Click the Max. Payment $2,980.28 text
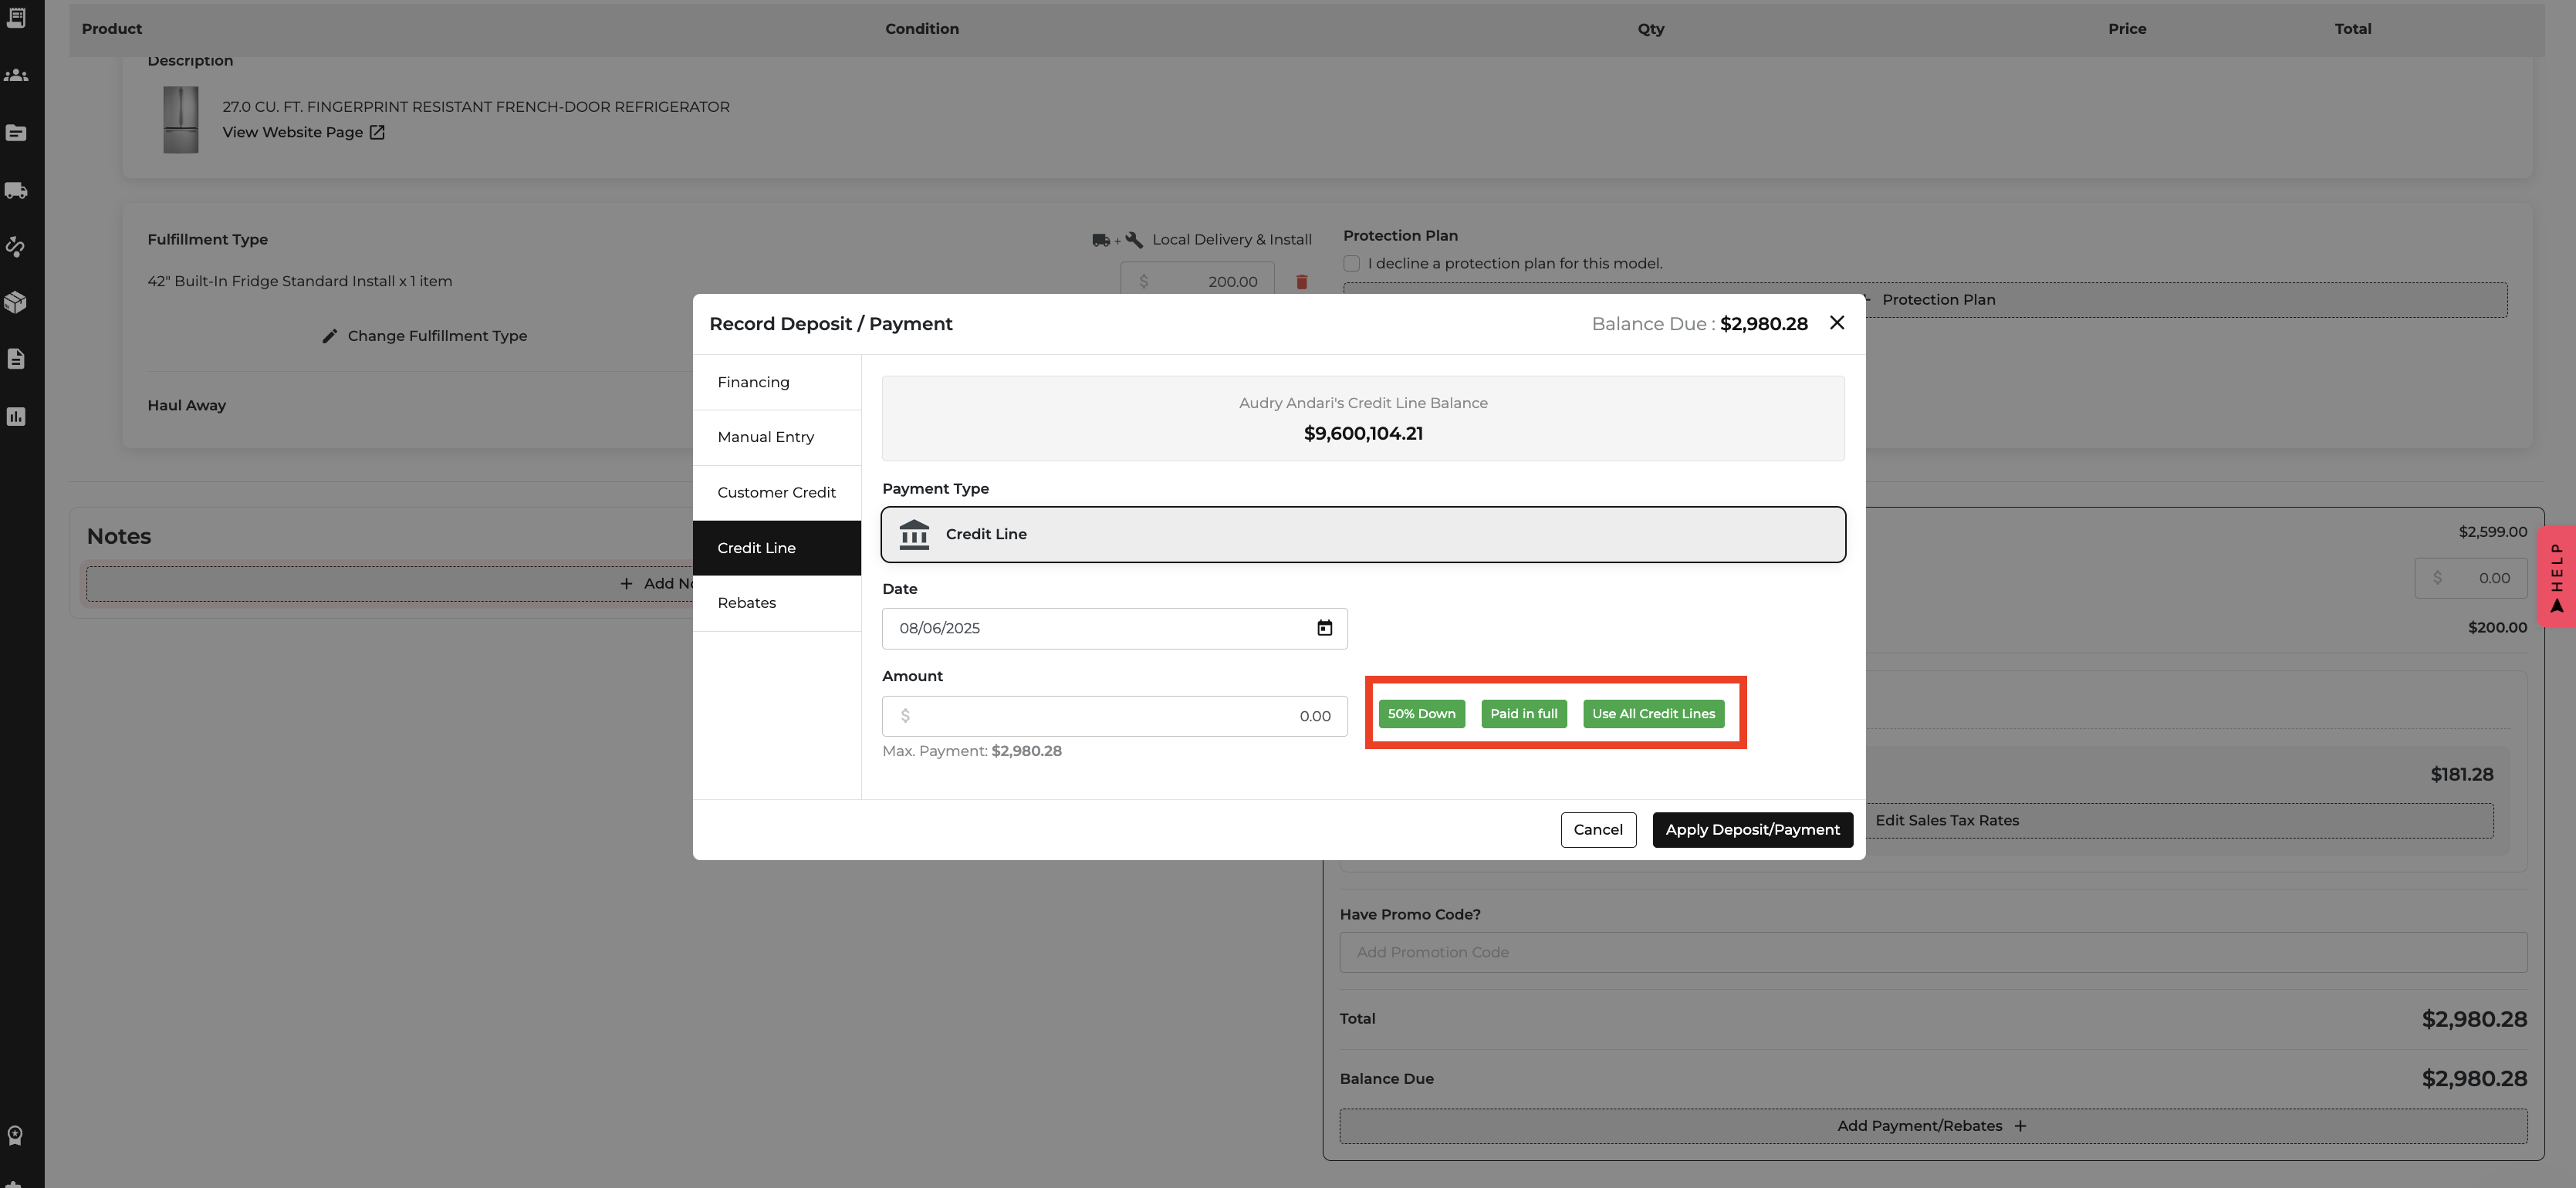2576x1188 pixels. click(x=971, y=751)
